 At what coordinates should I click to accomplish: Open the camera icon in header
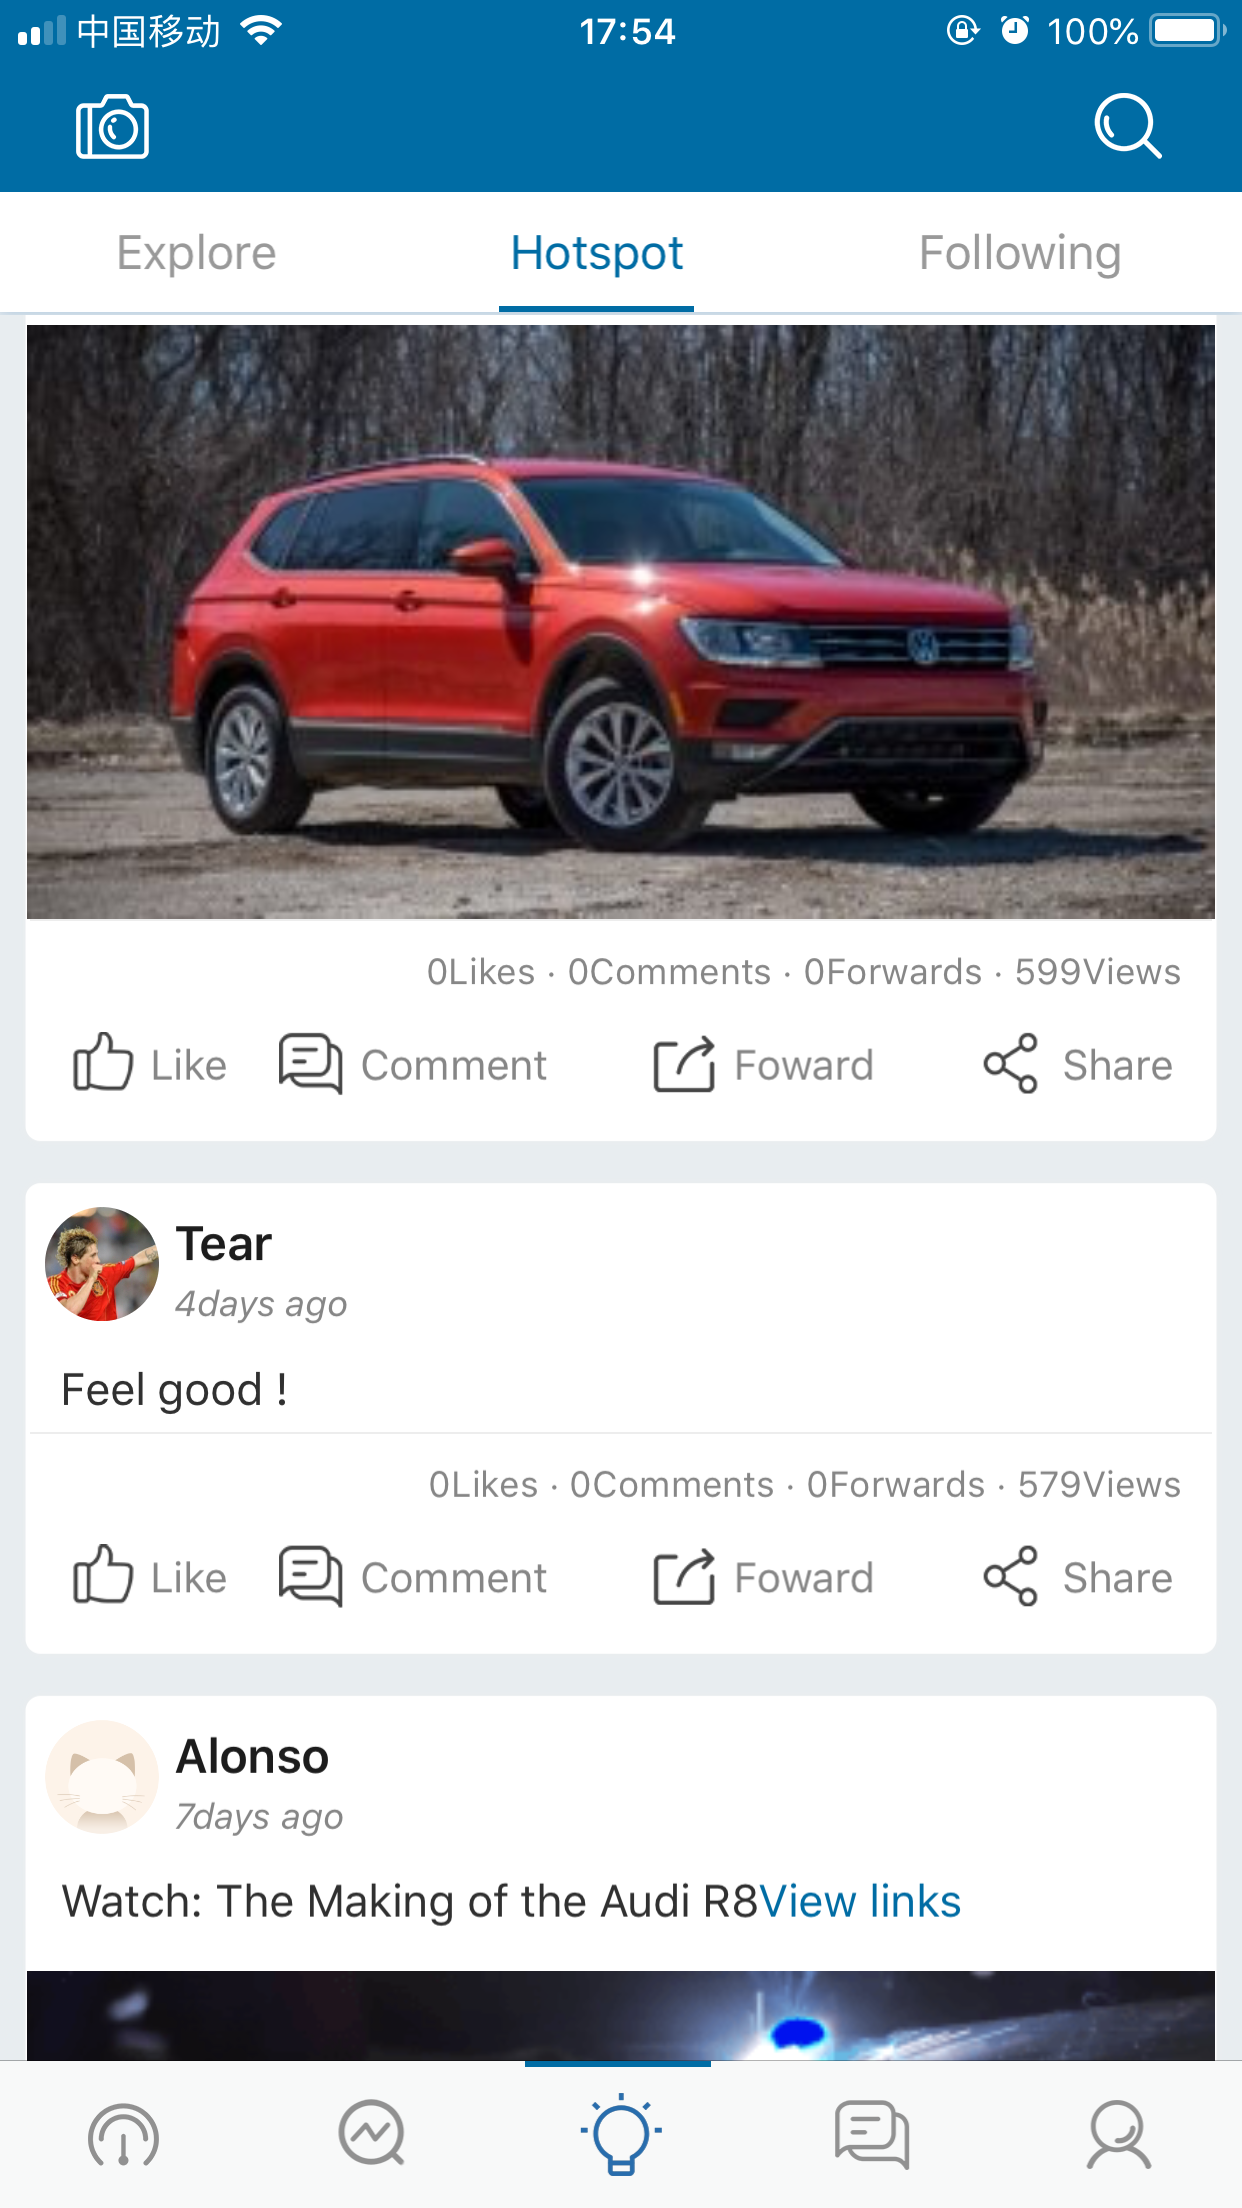[112, 127]
